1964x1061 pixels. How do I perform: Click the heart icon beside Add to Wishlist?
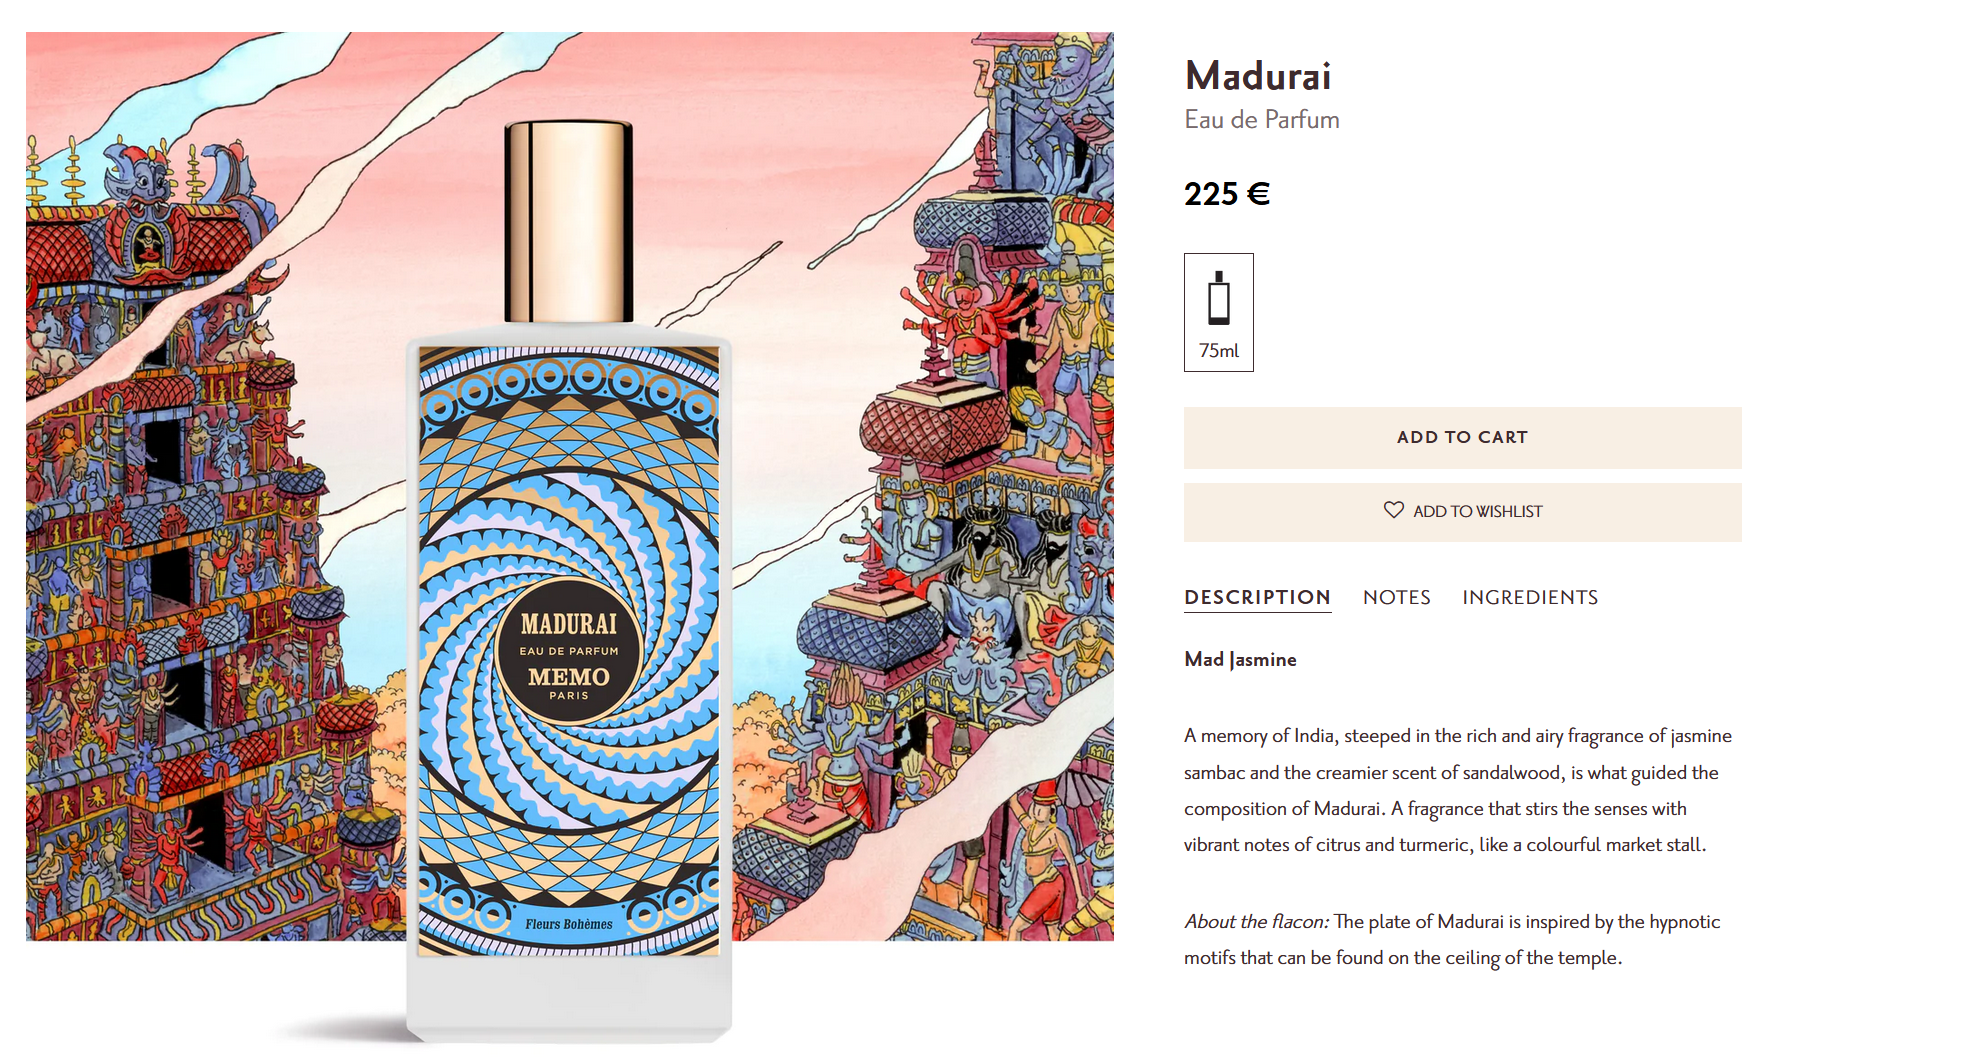point(1393,510)
